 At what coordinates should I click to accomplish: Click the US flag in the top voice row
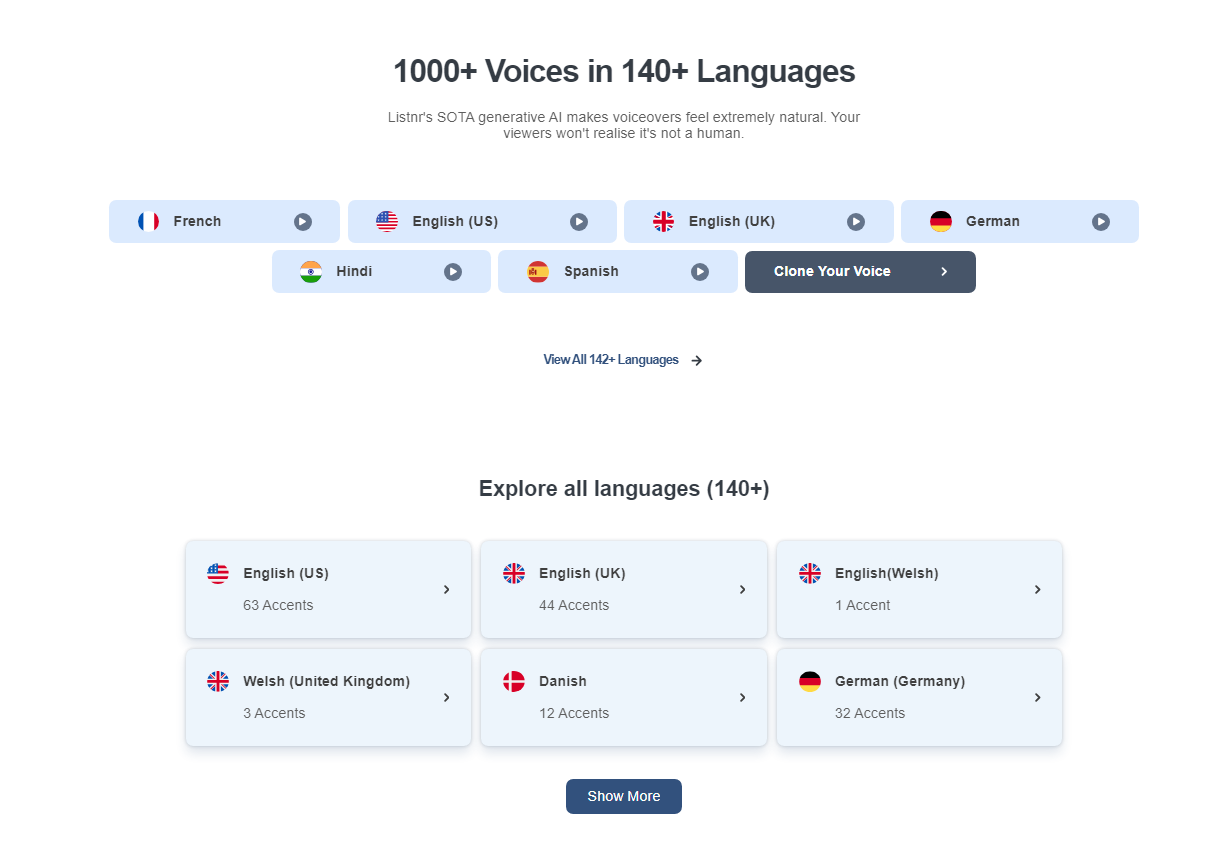[x=387, y=222]
